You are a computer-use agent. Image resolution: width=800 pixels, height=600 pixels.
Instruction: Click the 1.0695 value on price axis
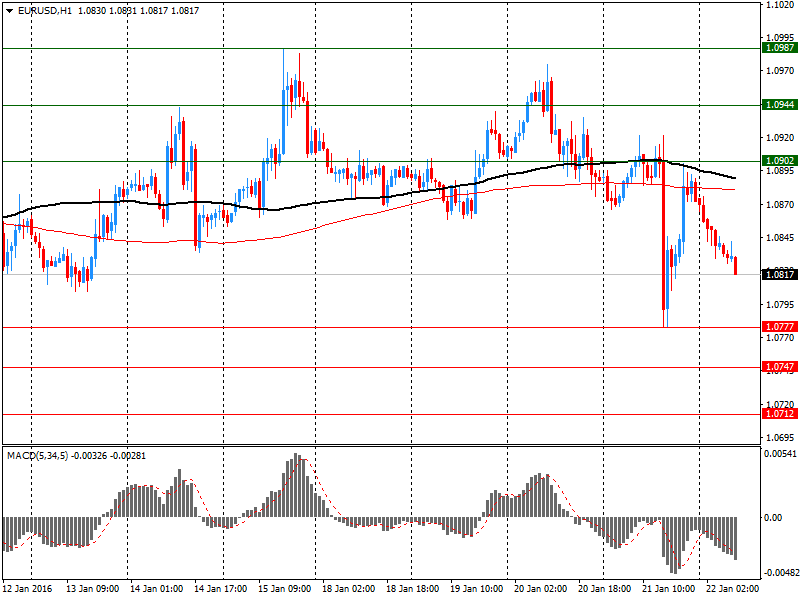(x=780, y=438)
